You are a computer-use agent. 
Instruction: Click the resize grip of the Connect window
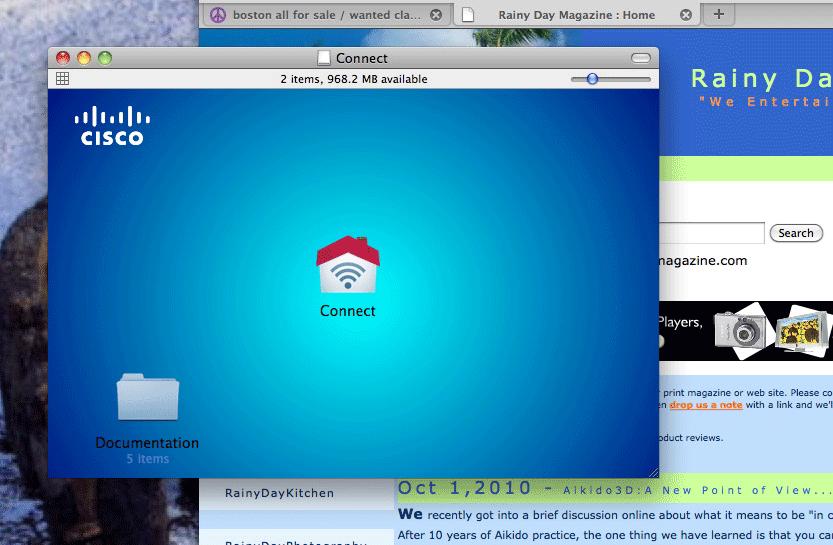pyautogui.click(x=653, y=472)
